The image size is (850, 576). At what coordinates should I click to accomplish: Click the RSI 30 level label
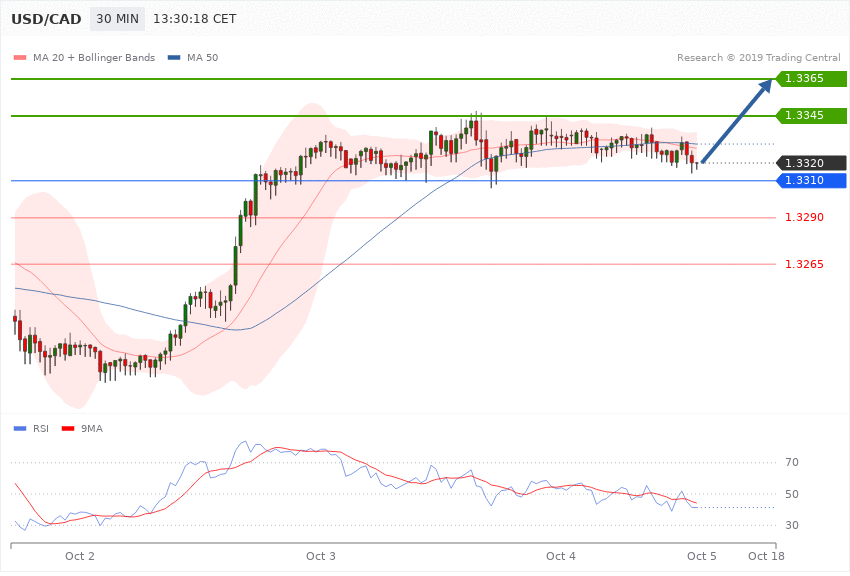[x=792, y=525]
